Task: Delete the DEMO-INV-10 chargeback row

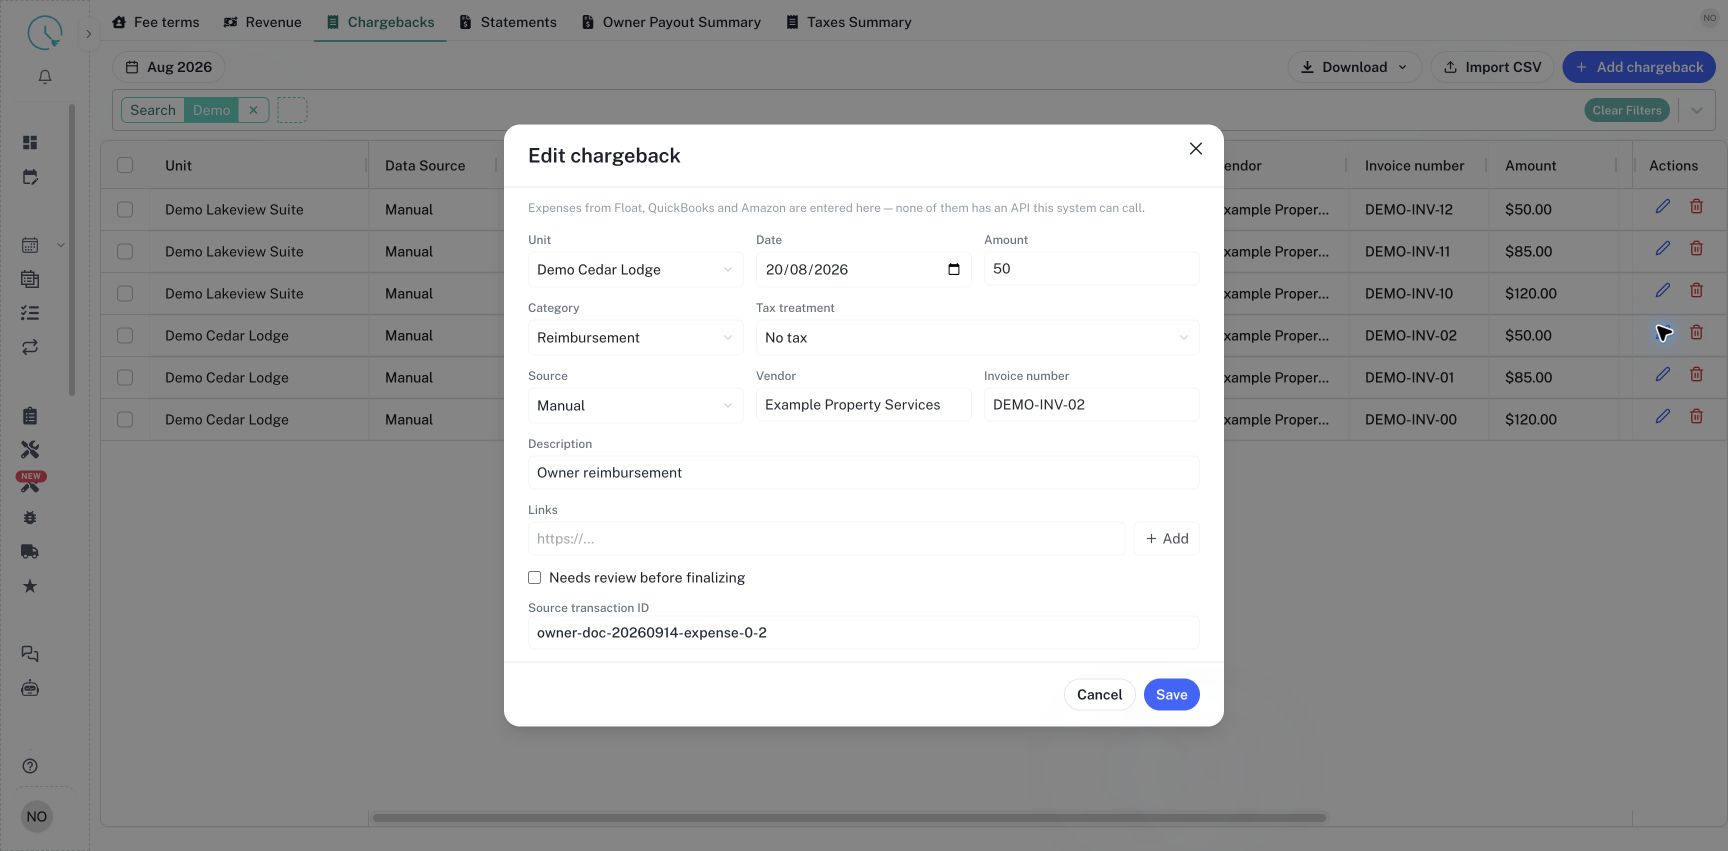Action: (x=1697, y=290)
